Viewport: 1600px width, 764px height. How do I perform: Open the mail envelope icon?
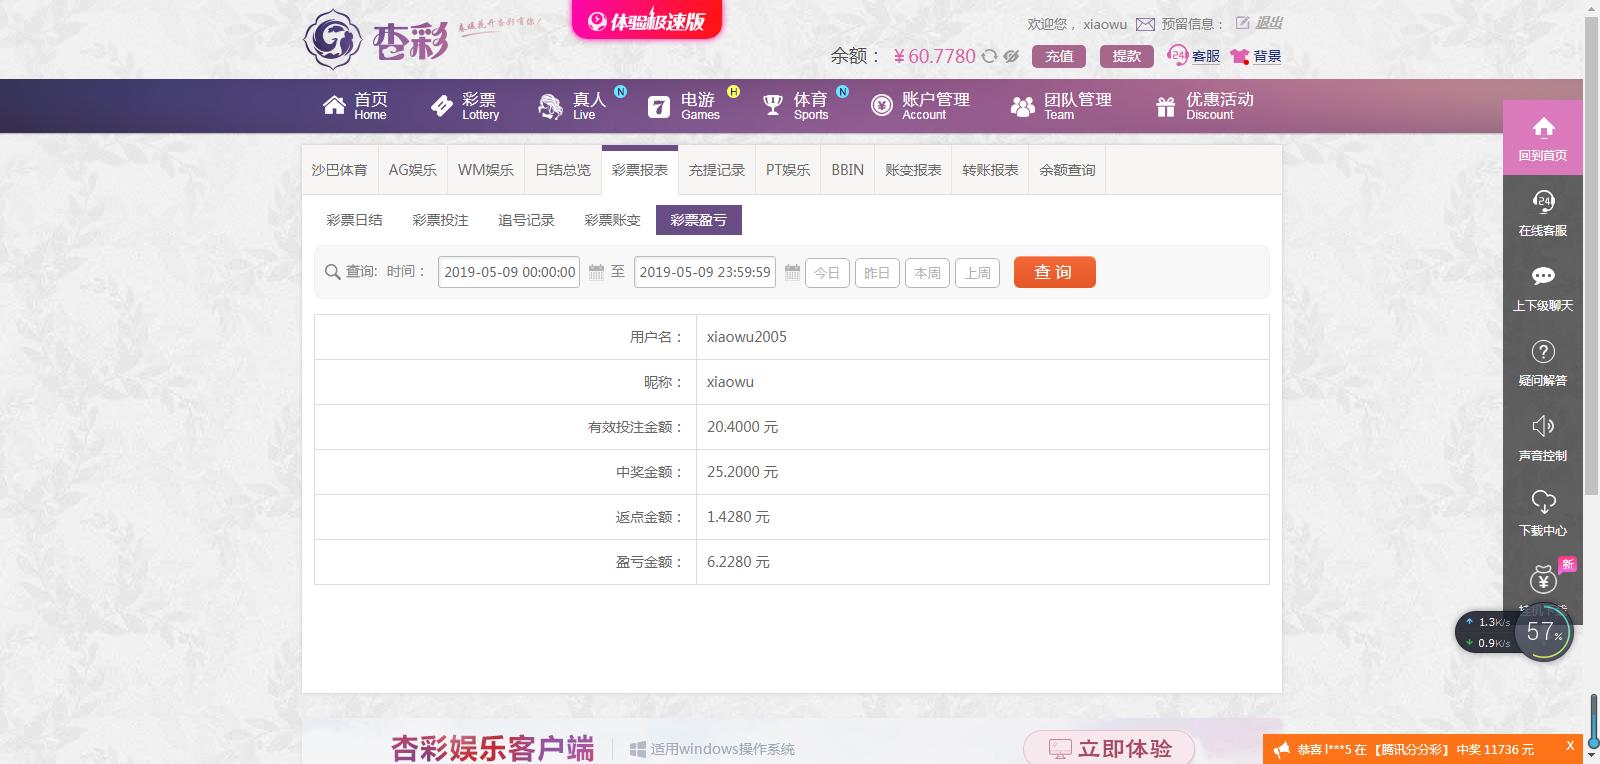click(1145, 24)
